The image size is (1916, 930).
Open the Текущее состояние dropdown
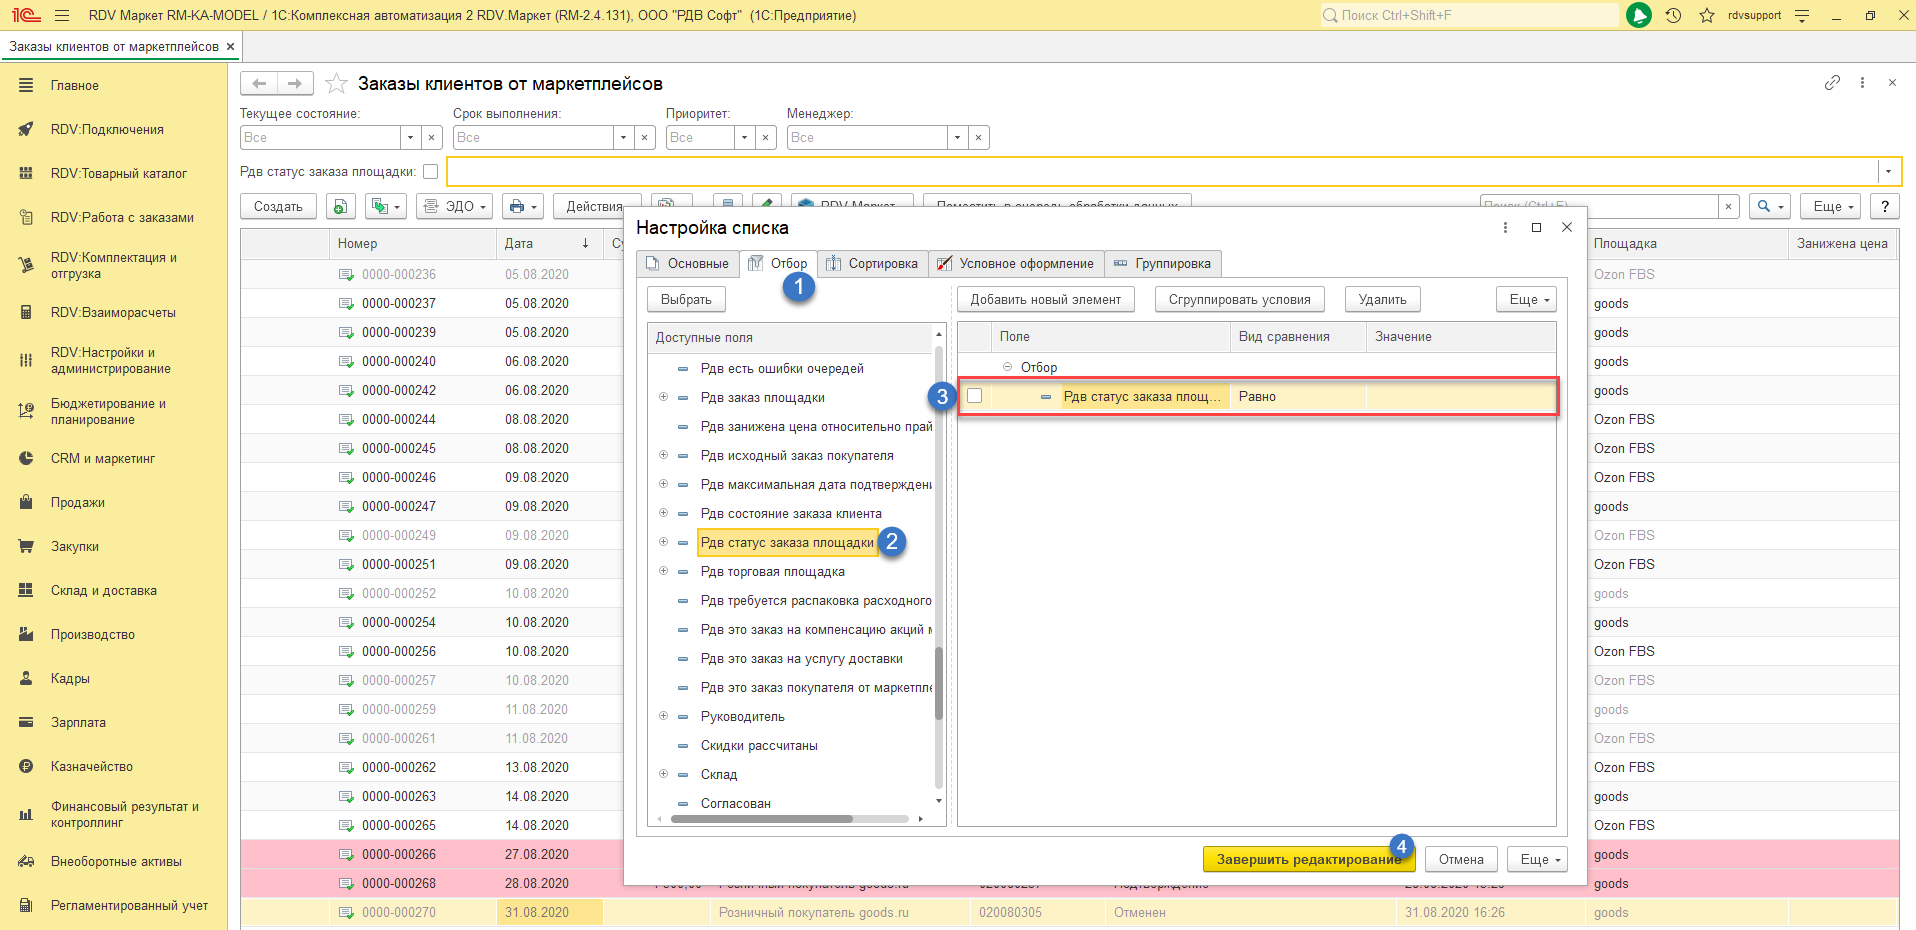[410, 137]
